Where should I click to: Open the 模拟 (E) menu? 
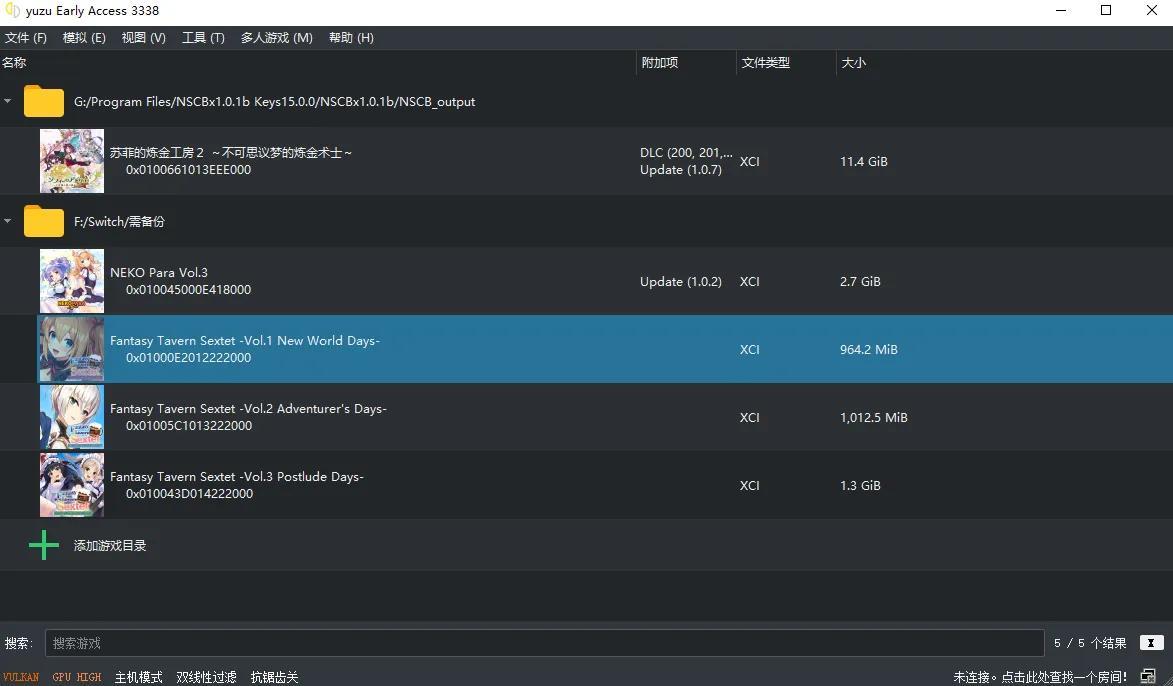click(x=84, y=37)
